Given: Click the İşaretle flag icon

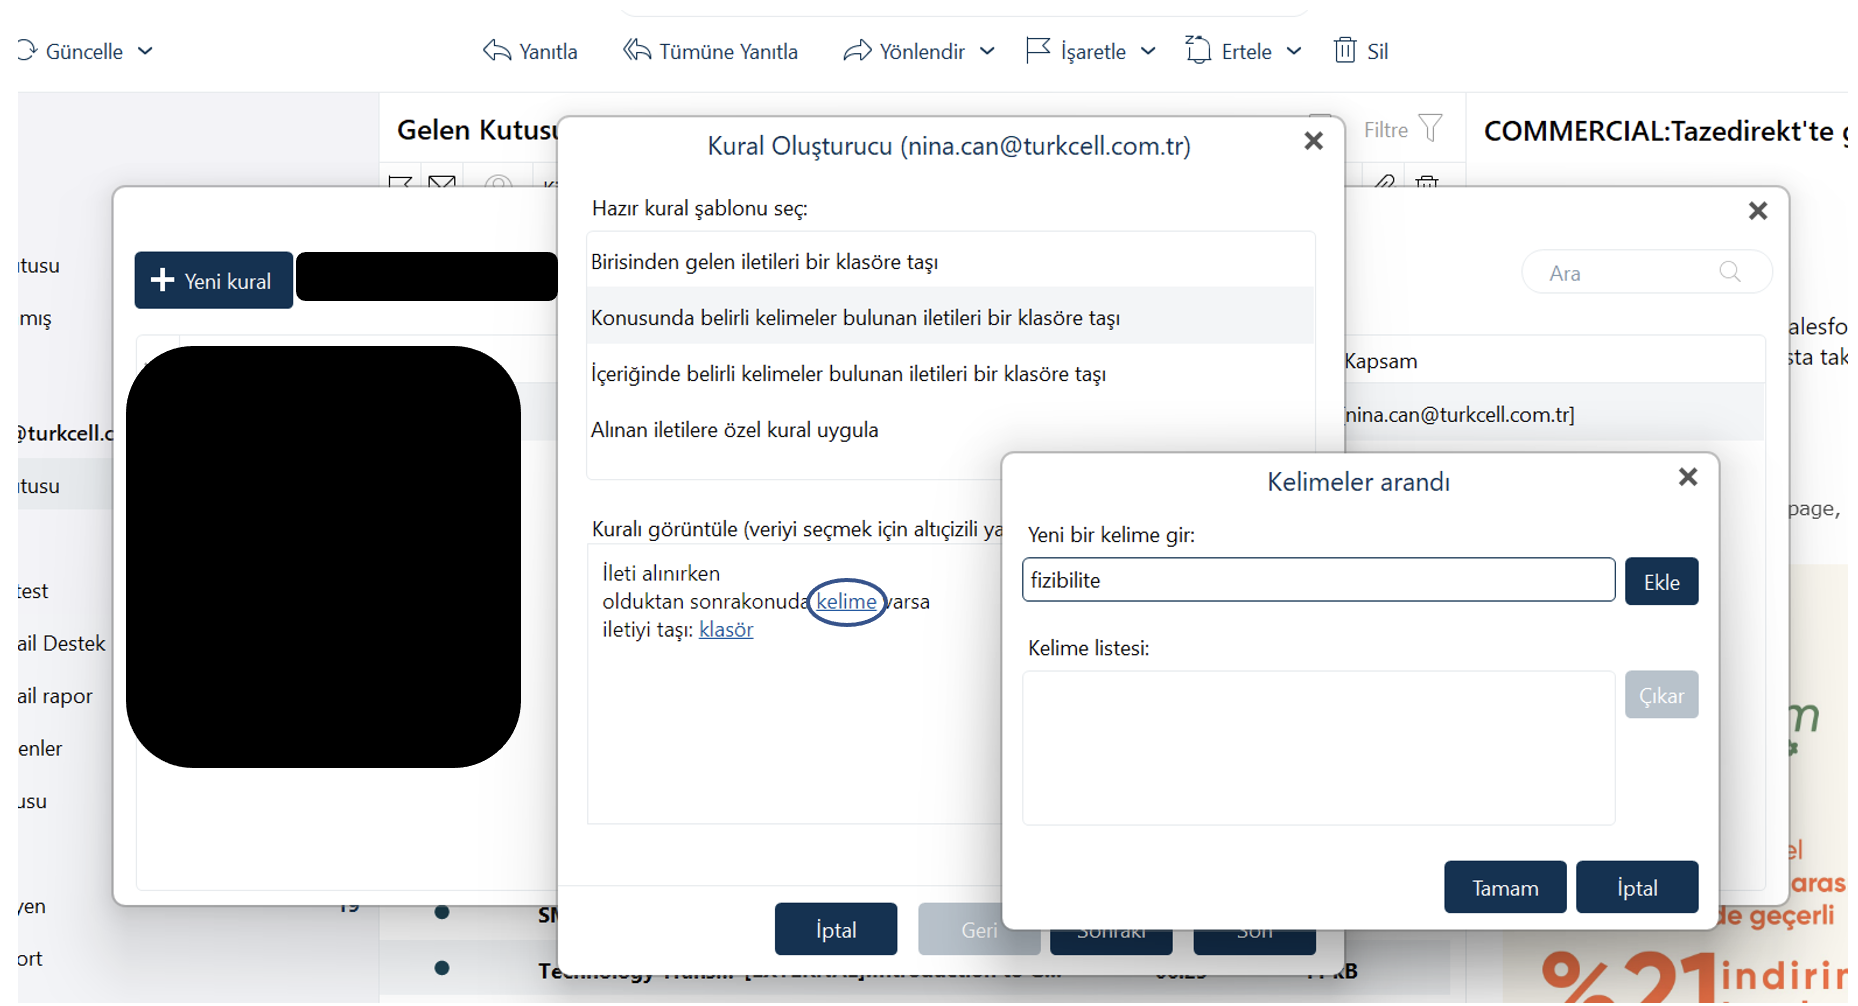Looking at the screenshot, I should (x=1038, y=50).
